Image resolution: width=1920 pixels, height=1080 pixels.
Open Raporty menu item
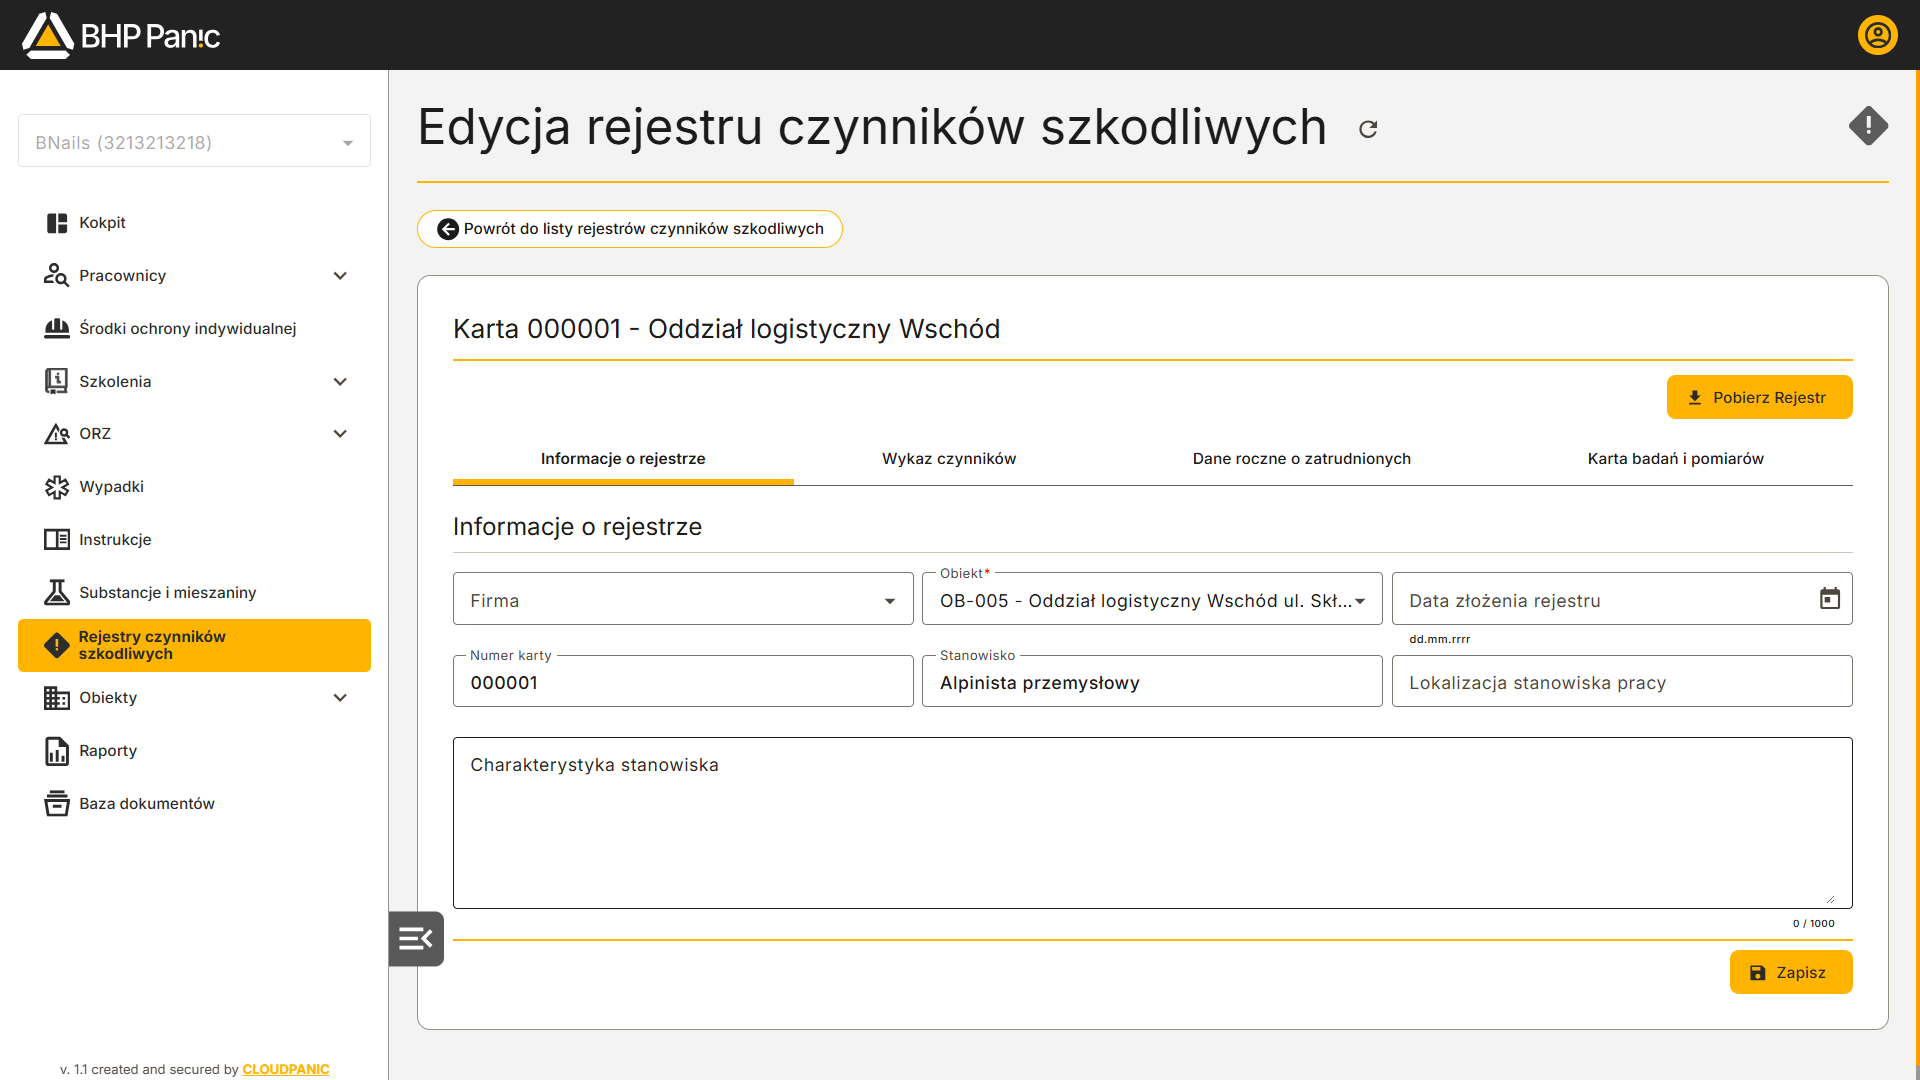click(194, 751)
